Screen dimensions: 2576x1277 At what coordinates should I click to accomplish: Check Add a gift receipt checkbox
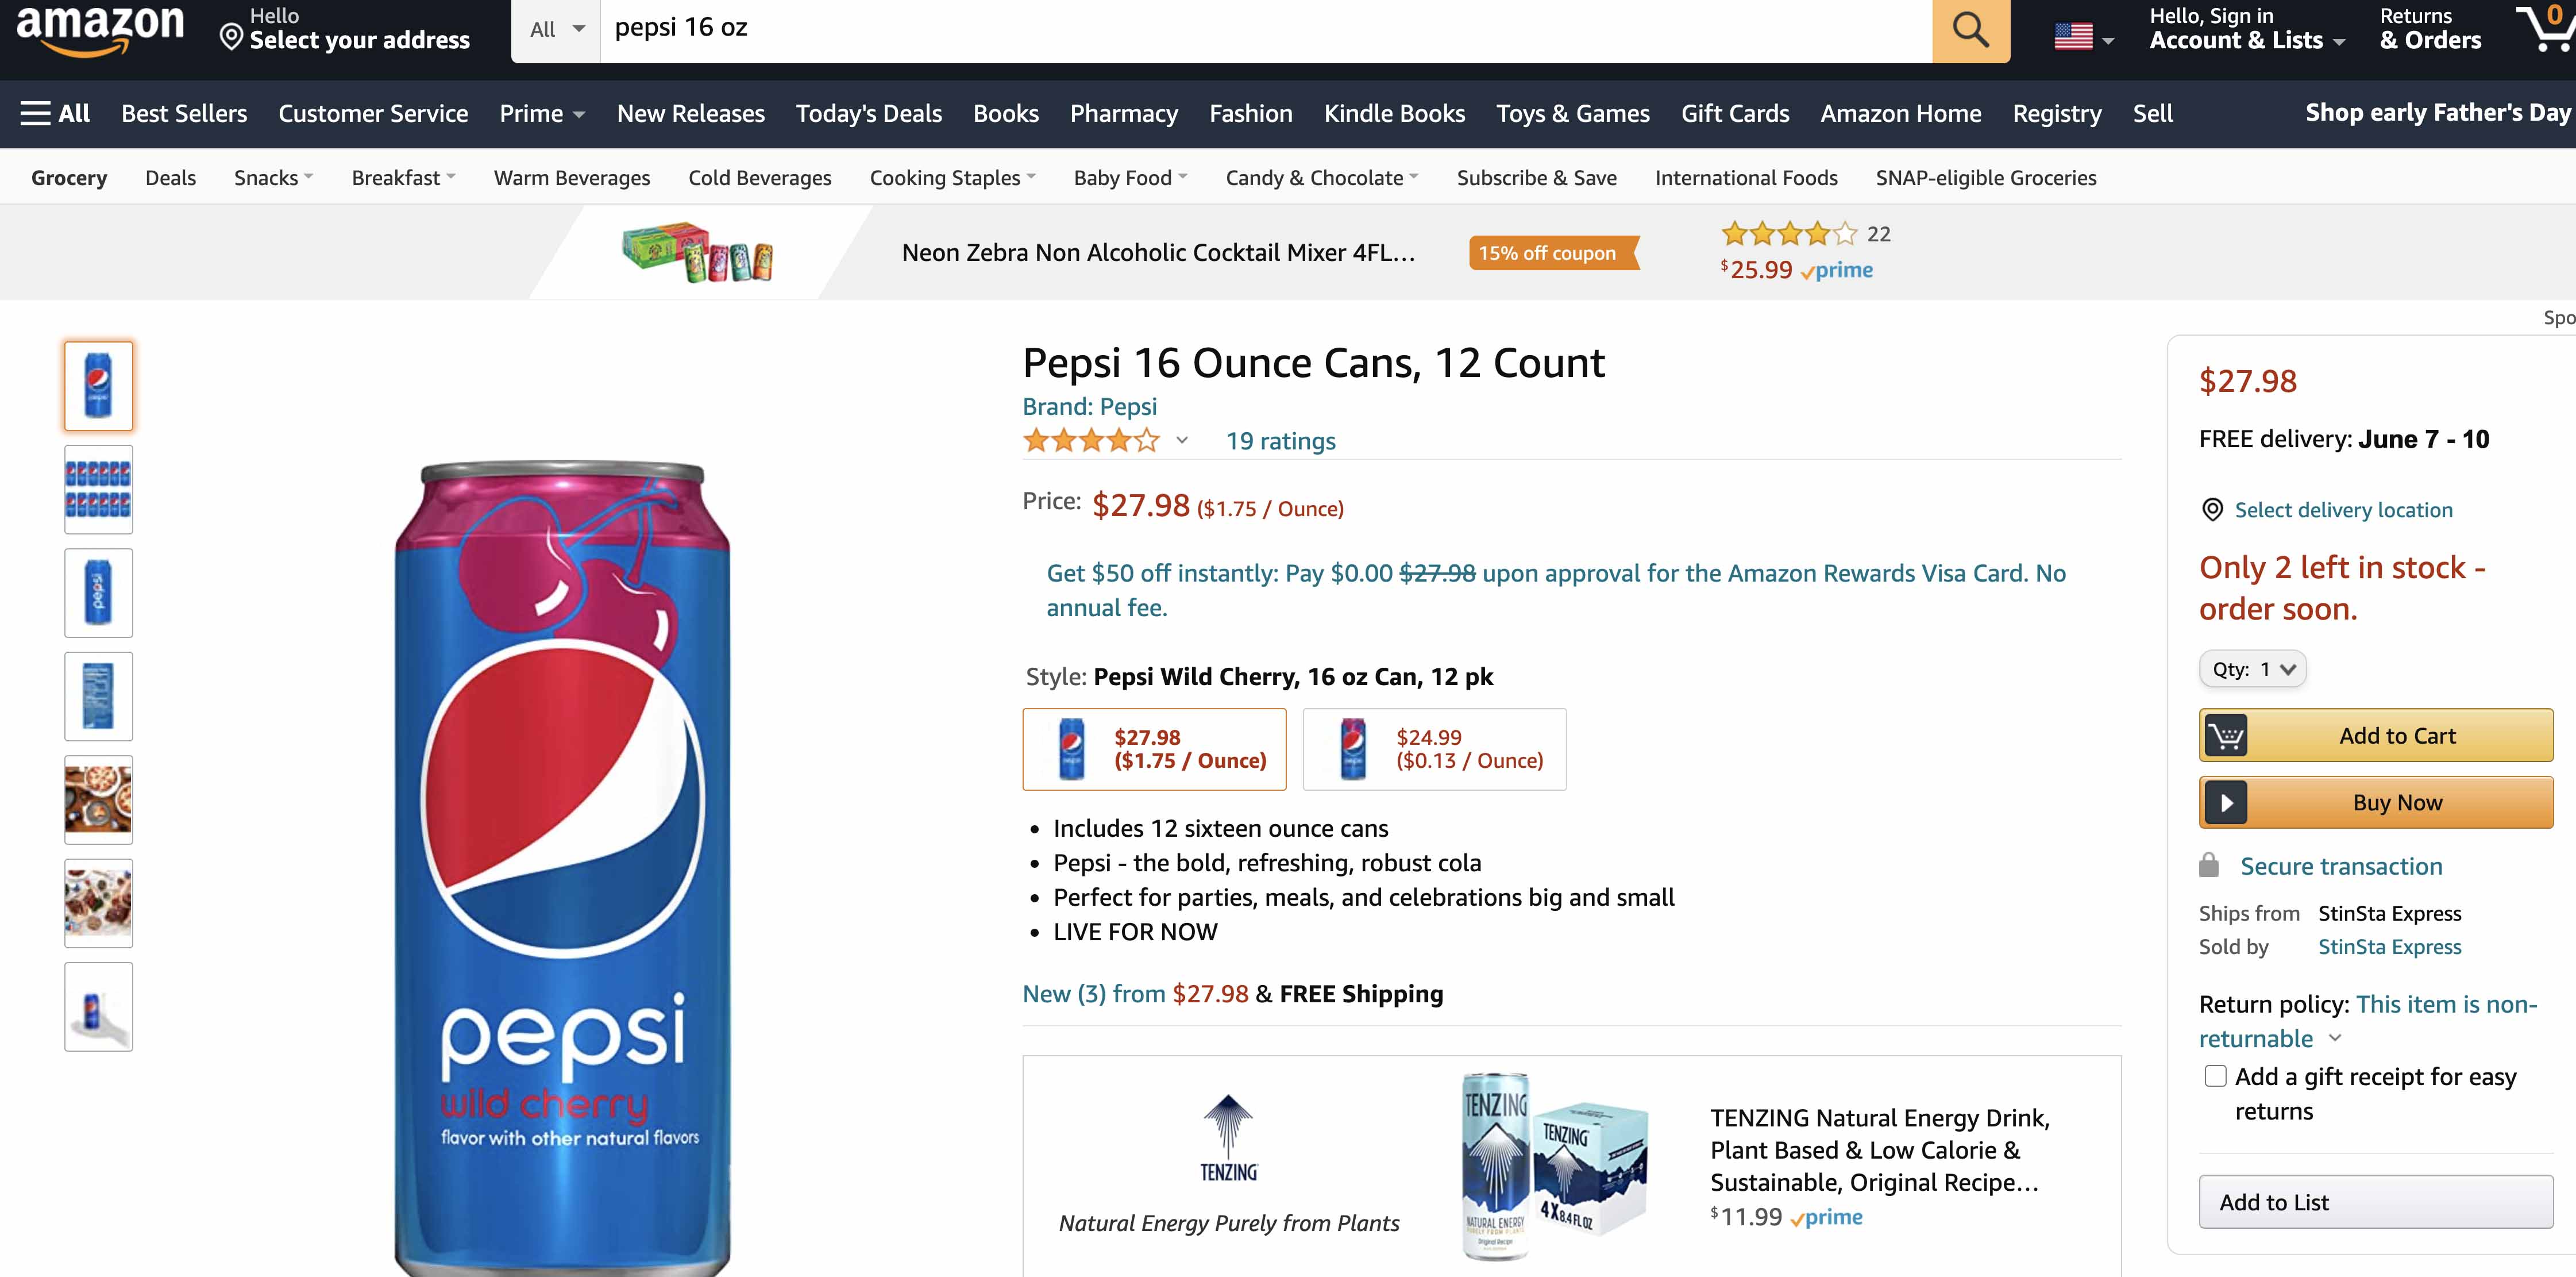(2216, 1076)
